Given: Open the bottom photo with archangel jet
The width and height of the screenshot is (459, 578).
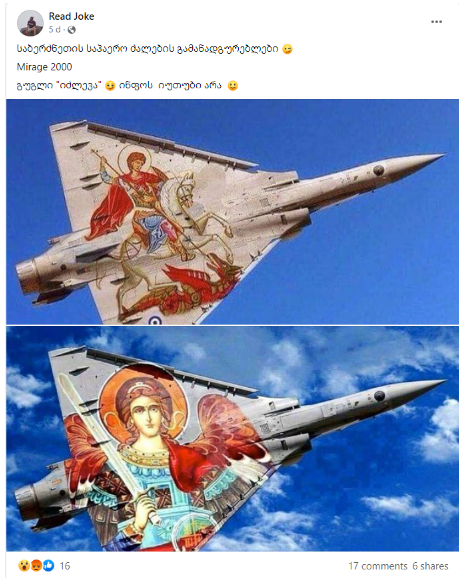Looking at the screenshot, I should tap(232, 439).
